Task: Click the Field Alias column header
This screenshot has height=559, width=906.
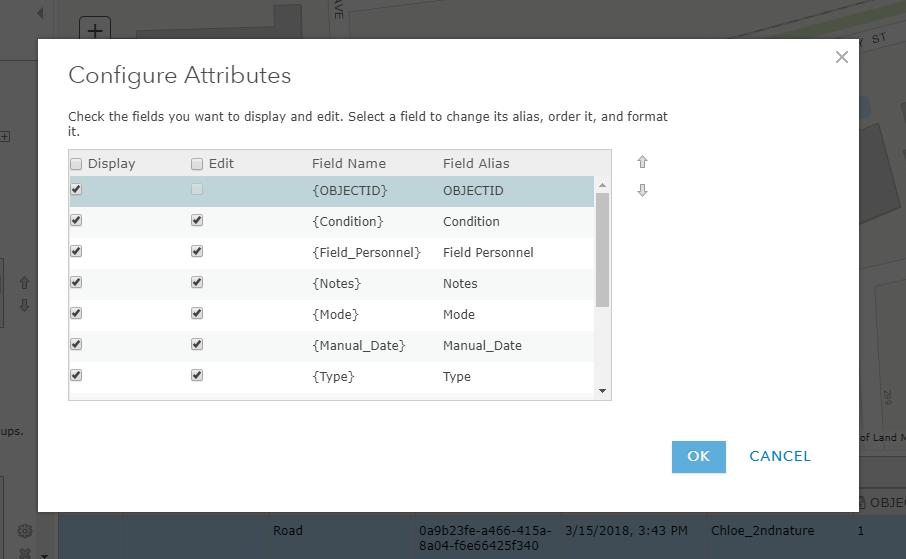Action: [x=476, y=163]
